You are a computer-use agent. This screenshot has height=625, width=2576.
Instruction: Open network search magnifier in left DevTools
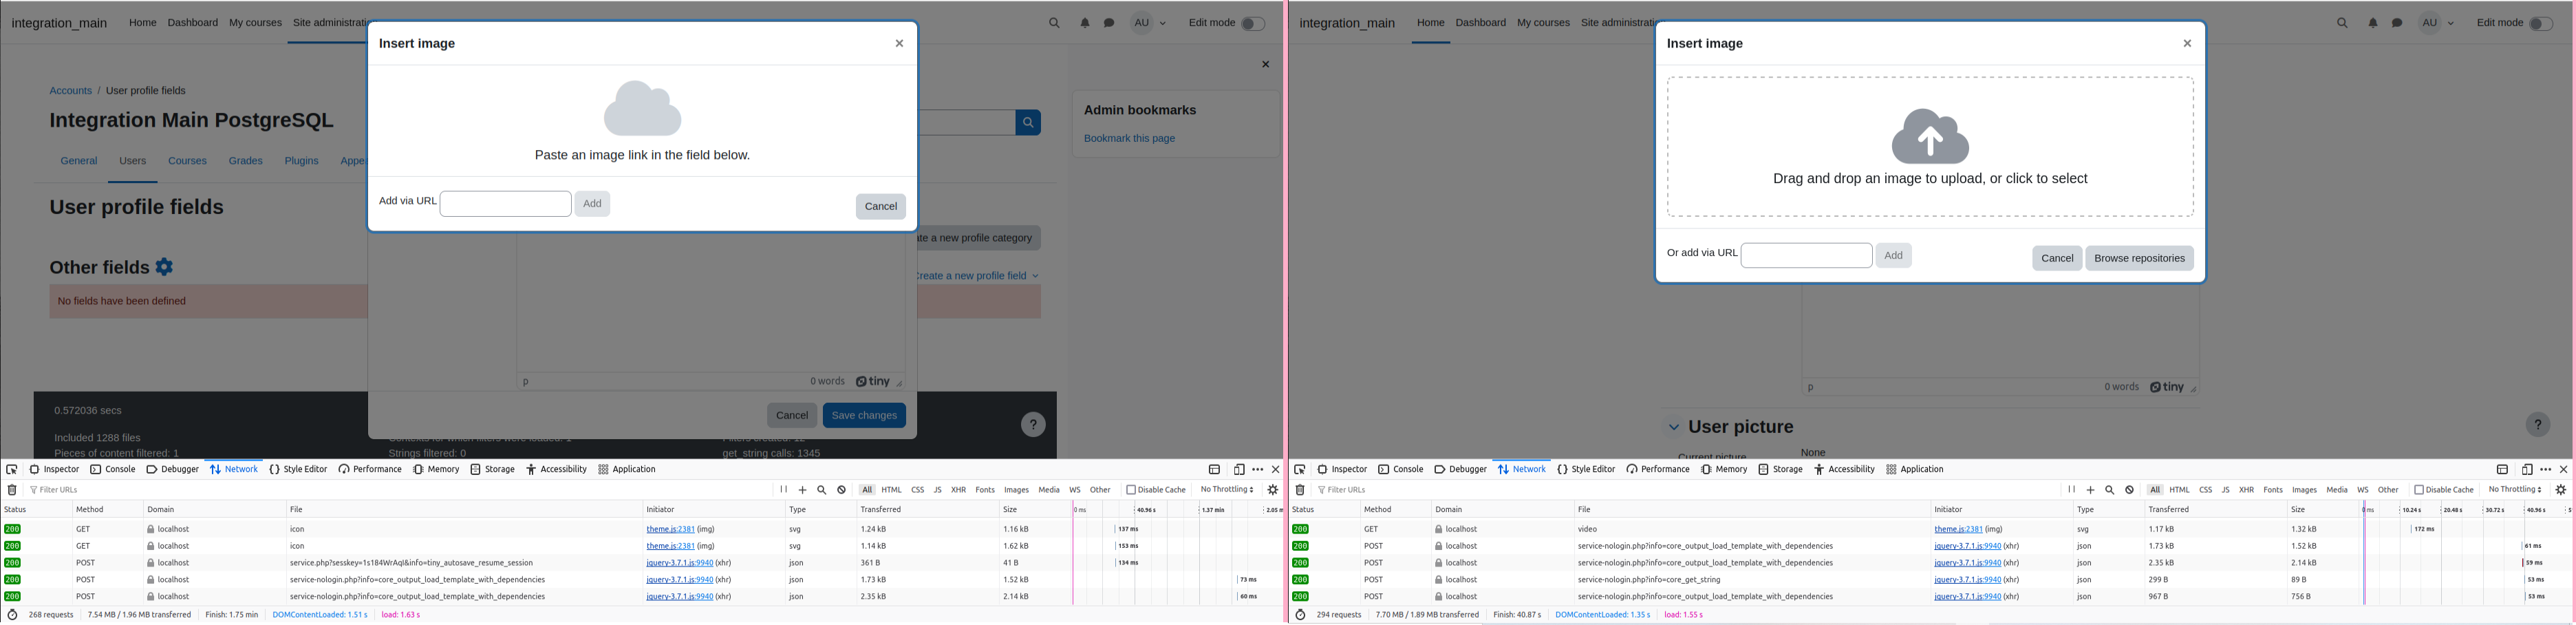(x=822, y=491)
